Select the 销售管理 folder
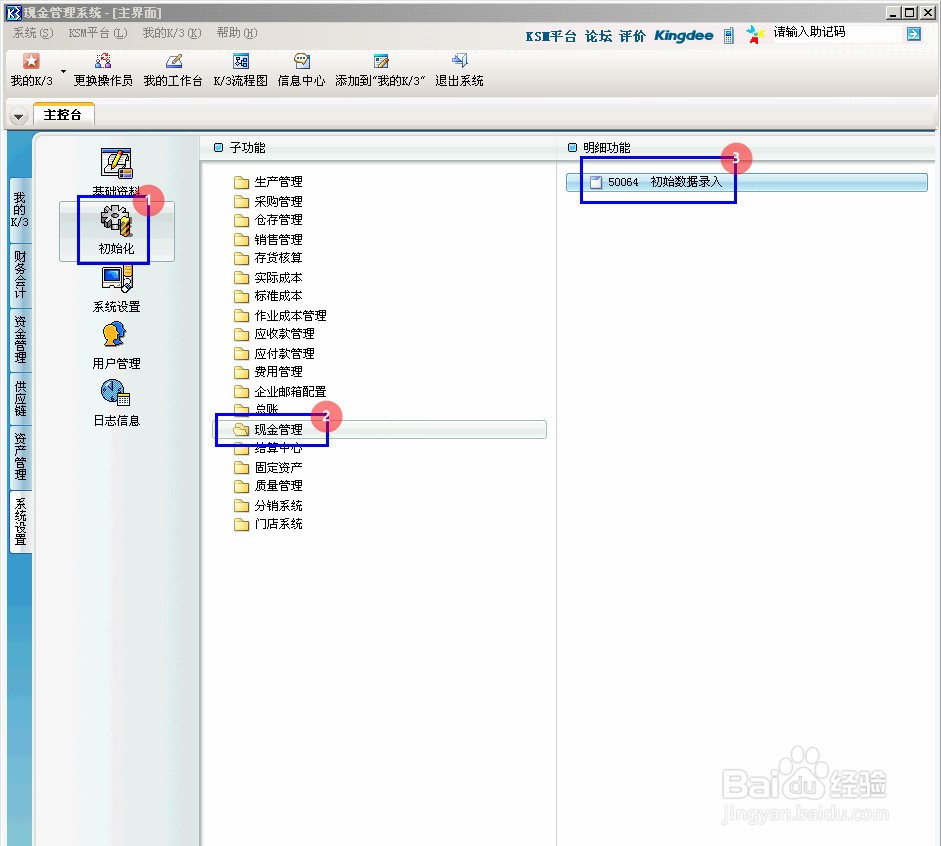The width and height of the screenshot is (941, 846). [268, 239]
